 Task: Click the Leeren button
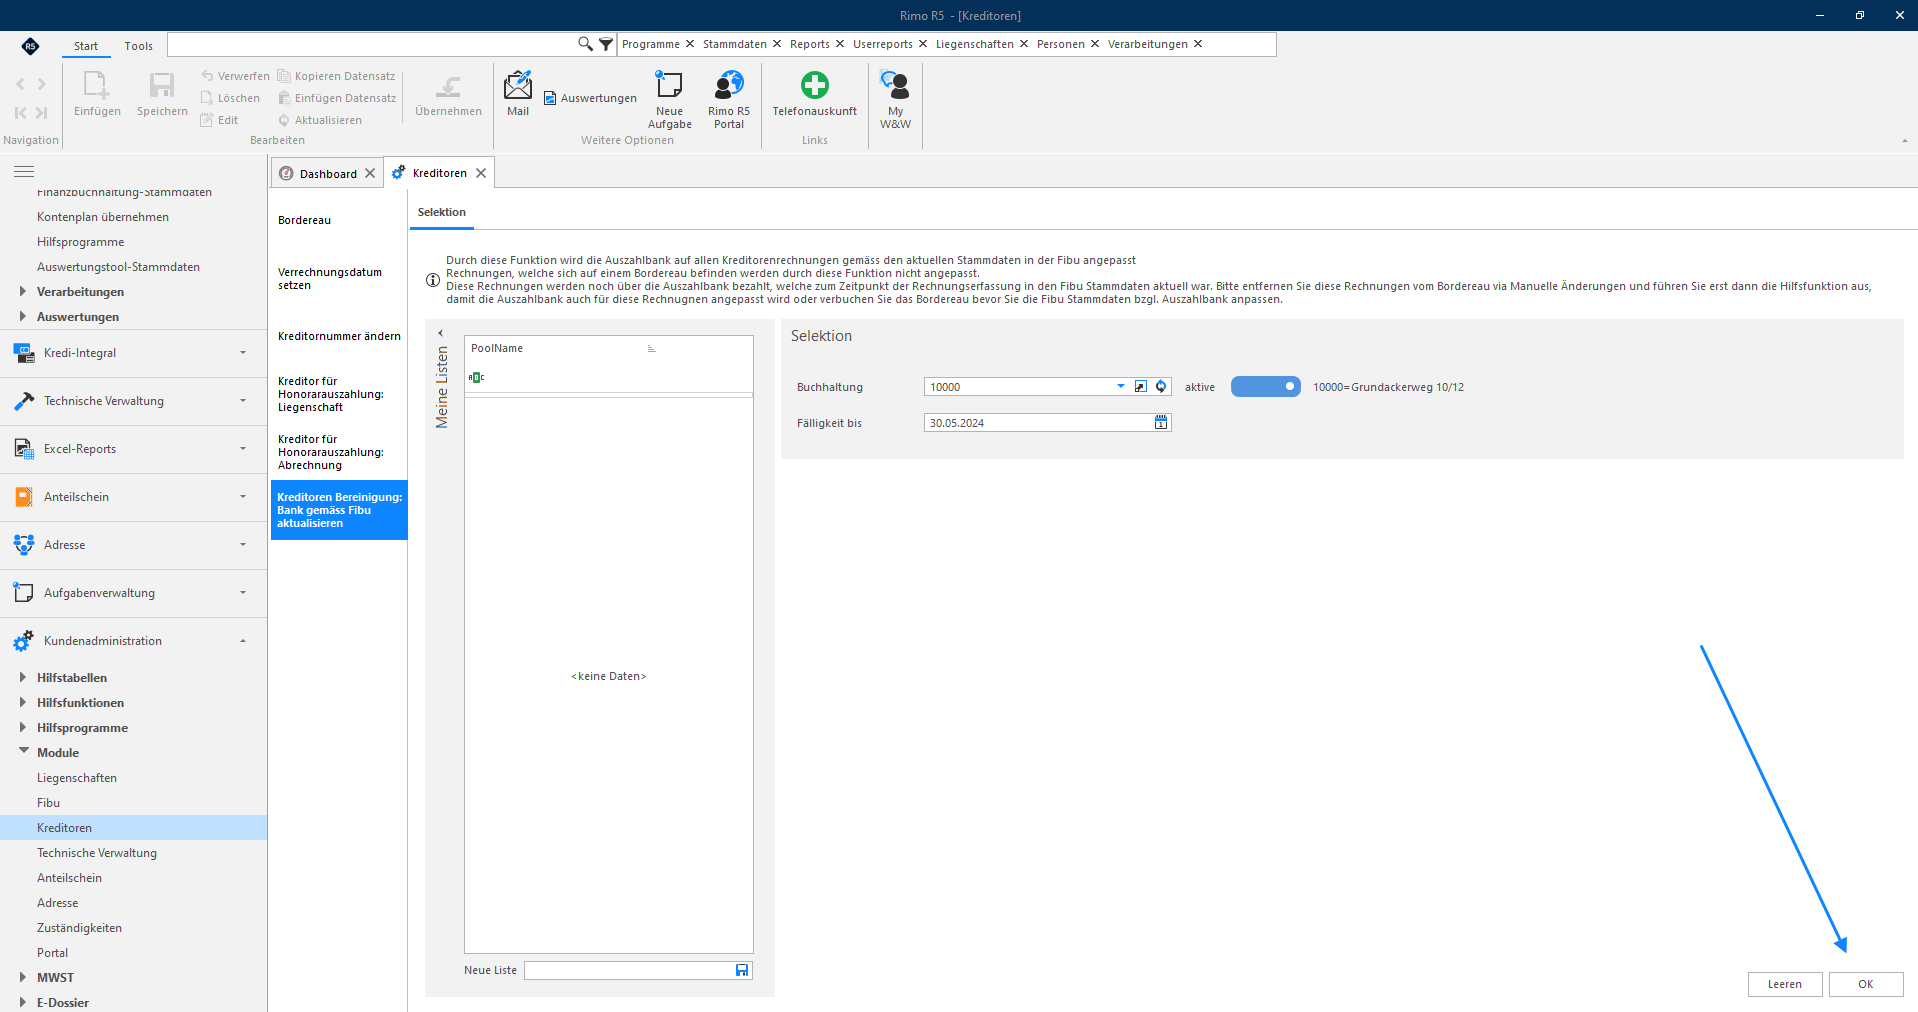click(x=1785, y=984)
